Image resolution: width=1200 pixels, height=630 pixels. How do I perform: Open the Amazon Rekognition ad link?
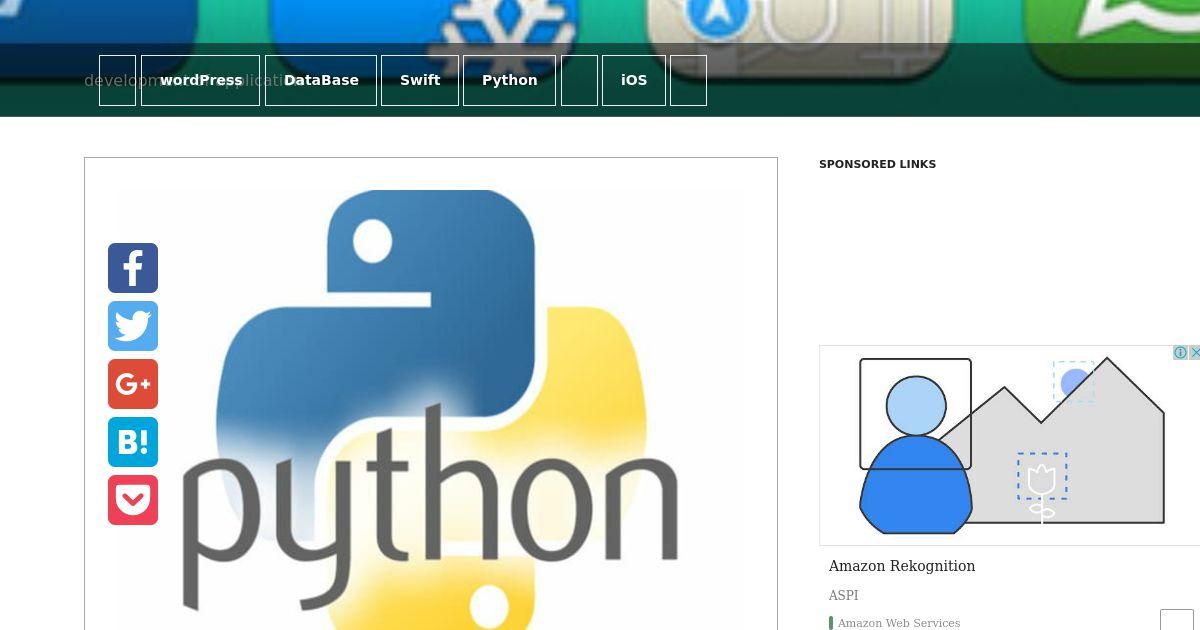(x=902, y=566)
